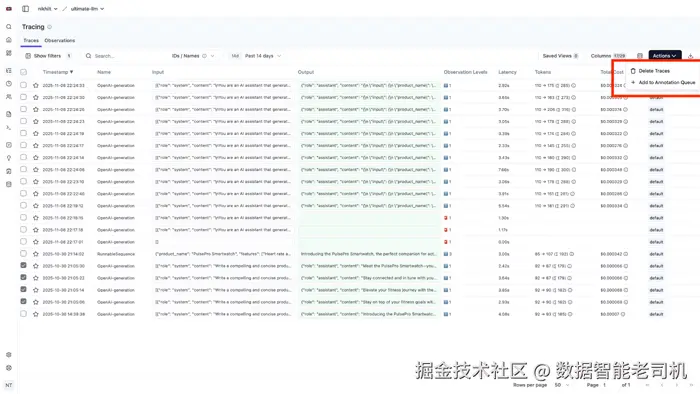
Task: Open the NT user avatar menu
Action: pos(8,385)
